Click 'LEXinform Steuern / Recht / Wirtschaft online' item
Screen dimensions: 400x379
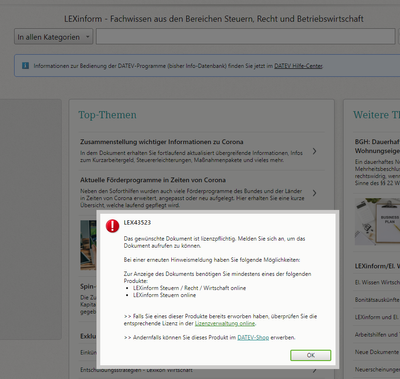coord(189,288)
